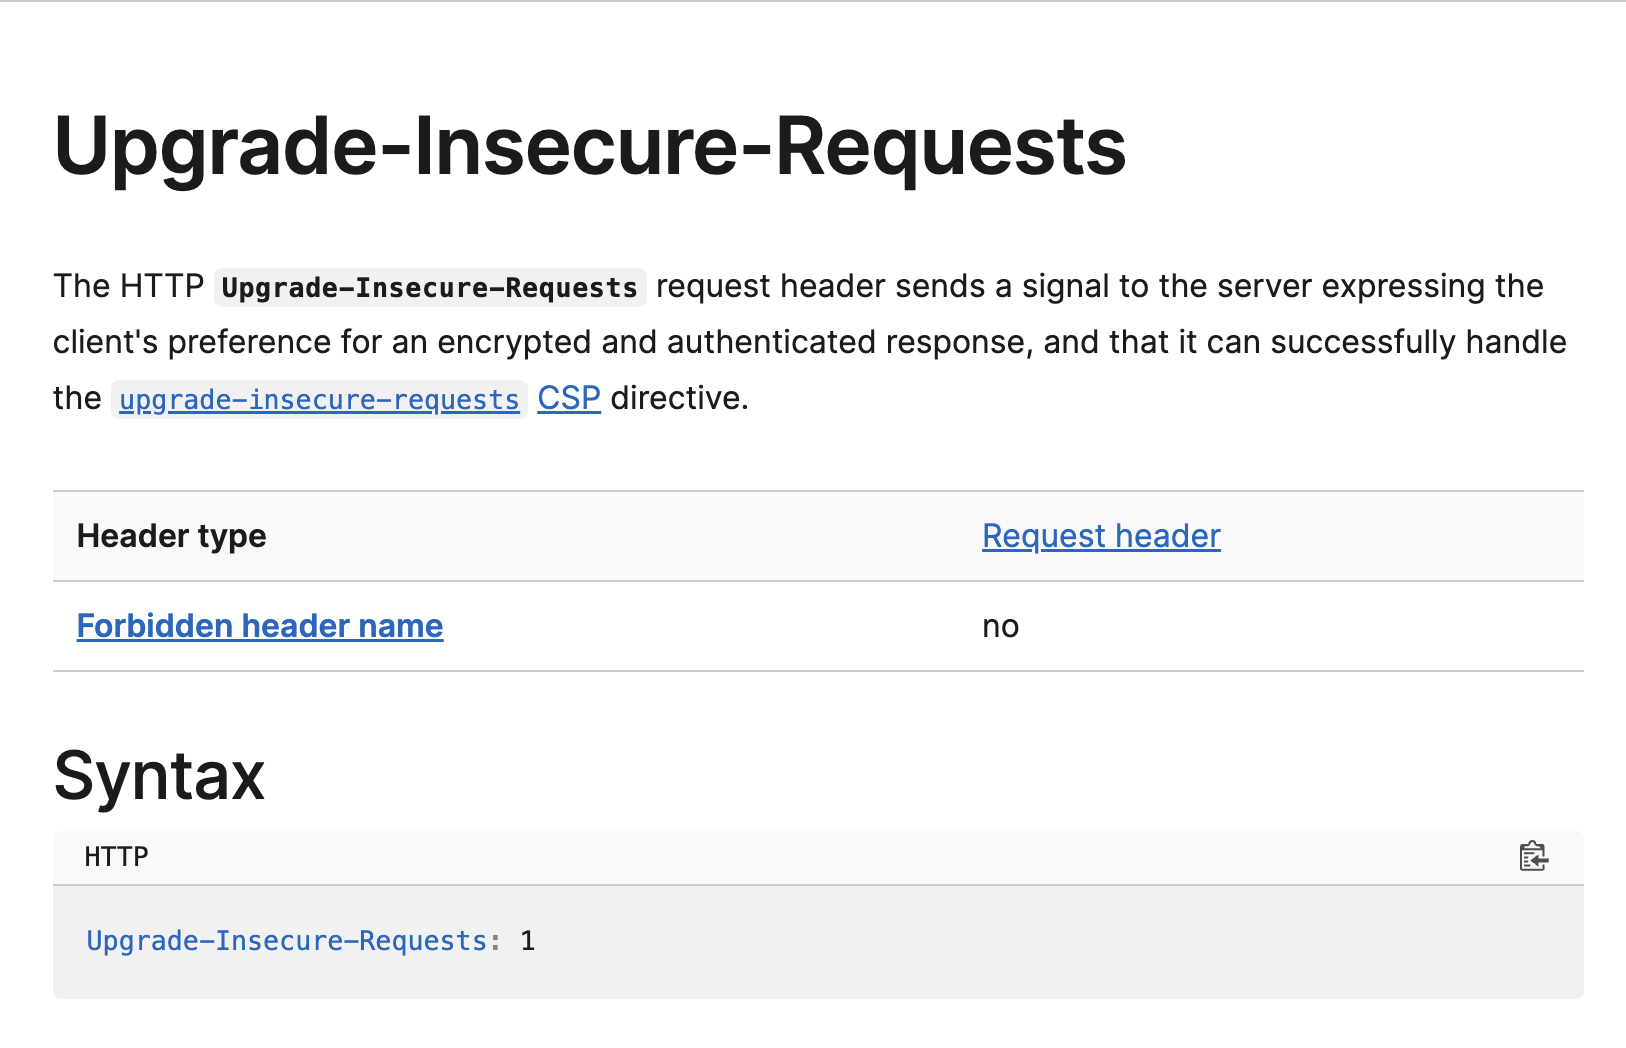1626x1048 pixels.
Task: Open the Forbidden header name link
Action: pos(260,626)
